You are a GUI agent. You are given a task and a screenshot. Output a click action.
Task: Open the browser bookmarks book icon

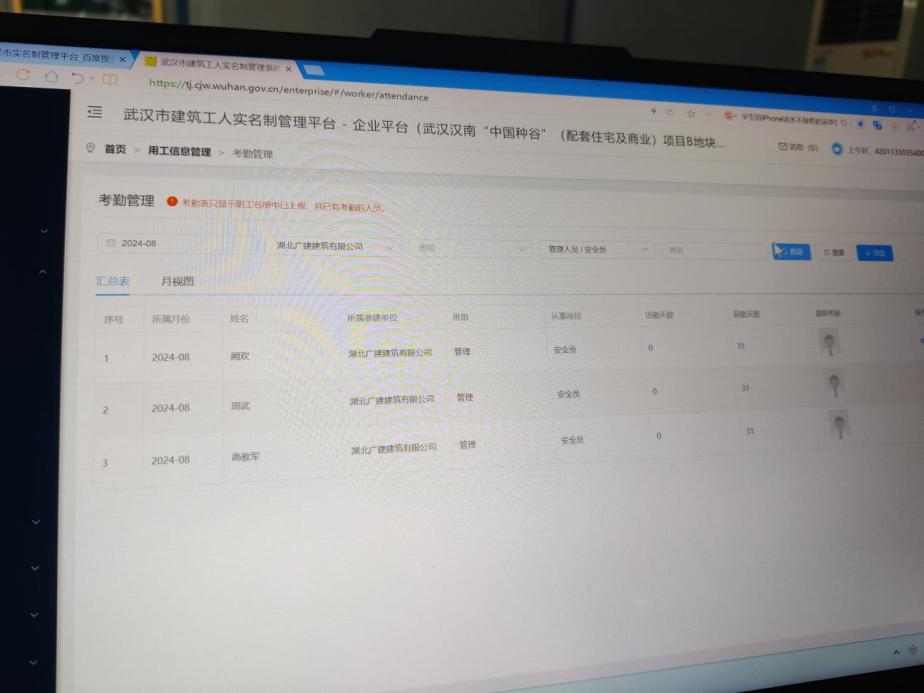109,78
